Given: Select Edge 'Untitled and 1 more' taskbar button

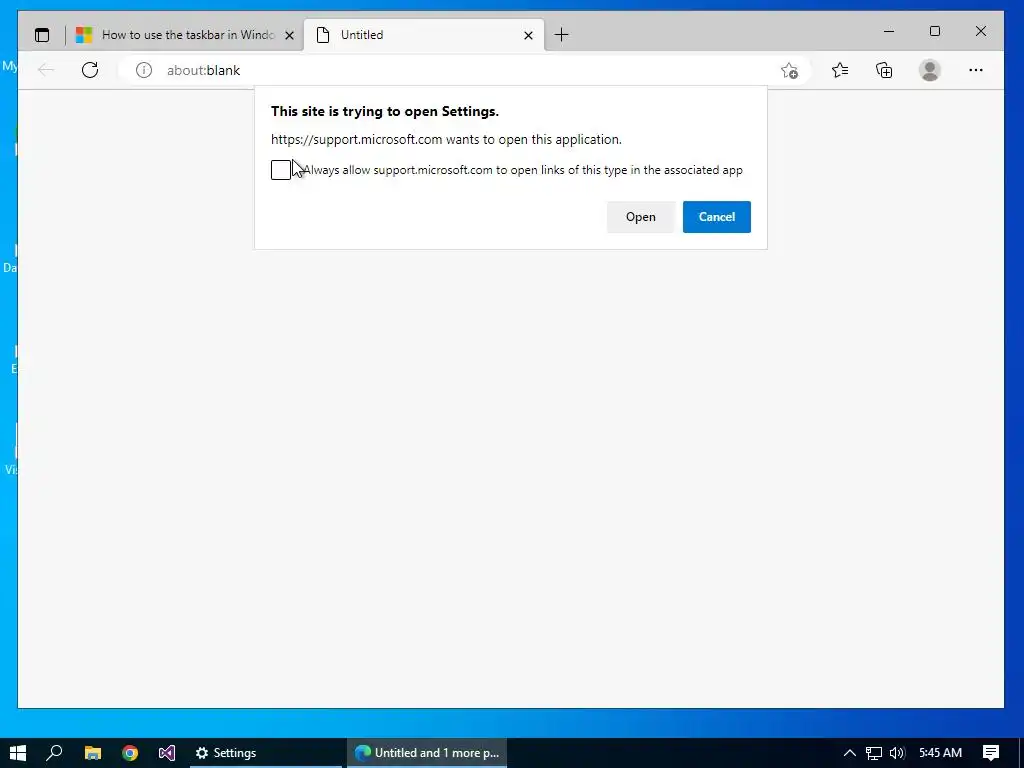Looking at the screenshot, I should (427, 753).
